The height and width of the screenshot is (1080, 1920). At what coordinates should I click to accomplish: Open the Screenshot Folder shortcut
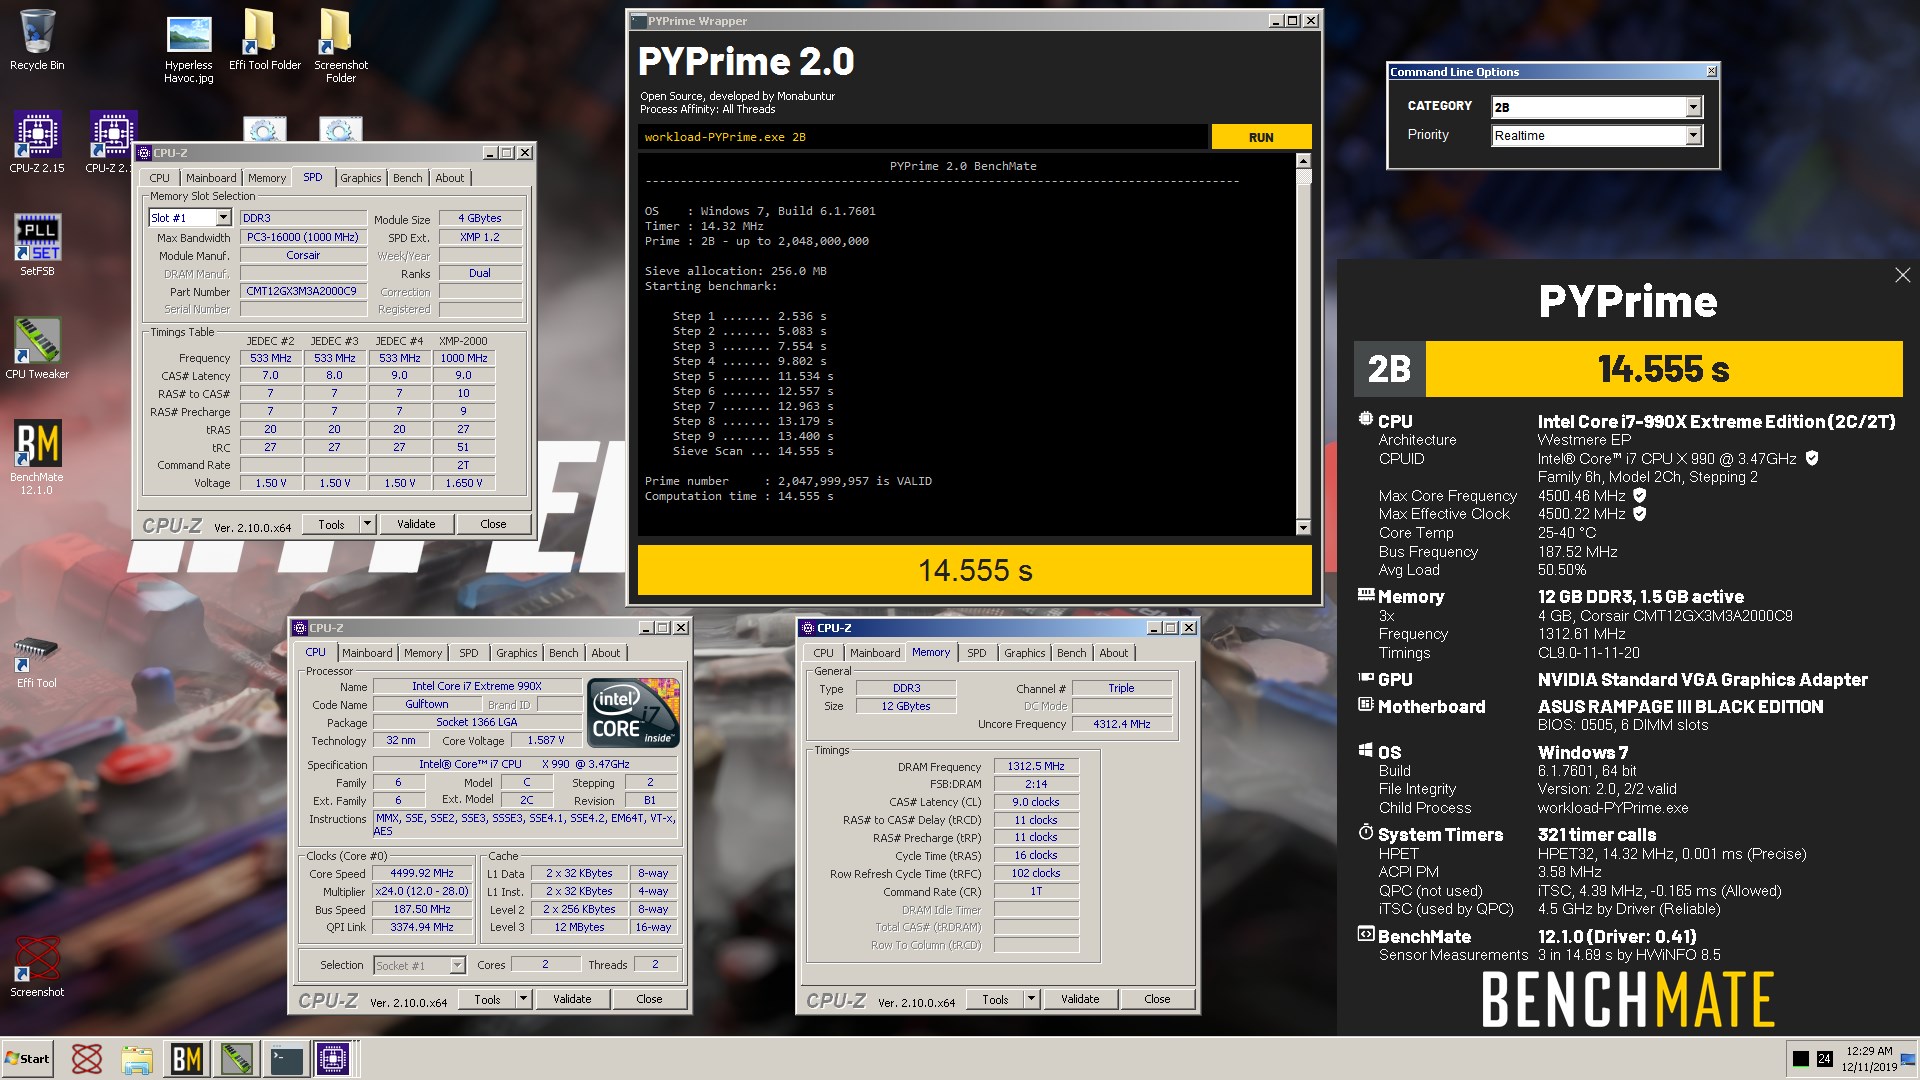[x=340, y=46]
